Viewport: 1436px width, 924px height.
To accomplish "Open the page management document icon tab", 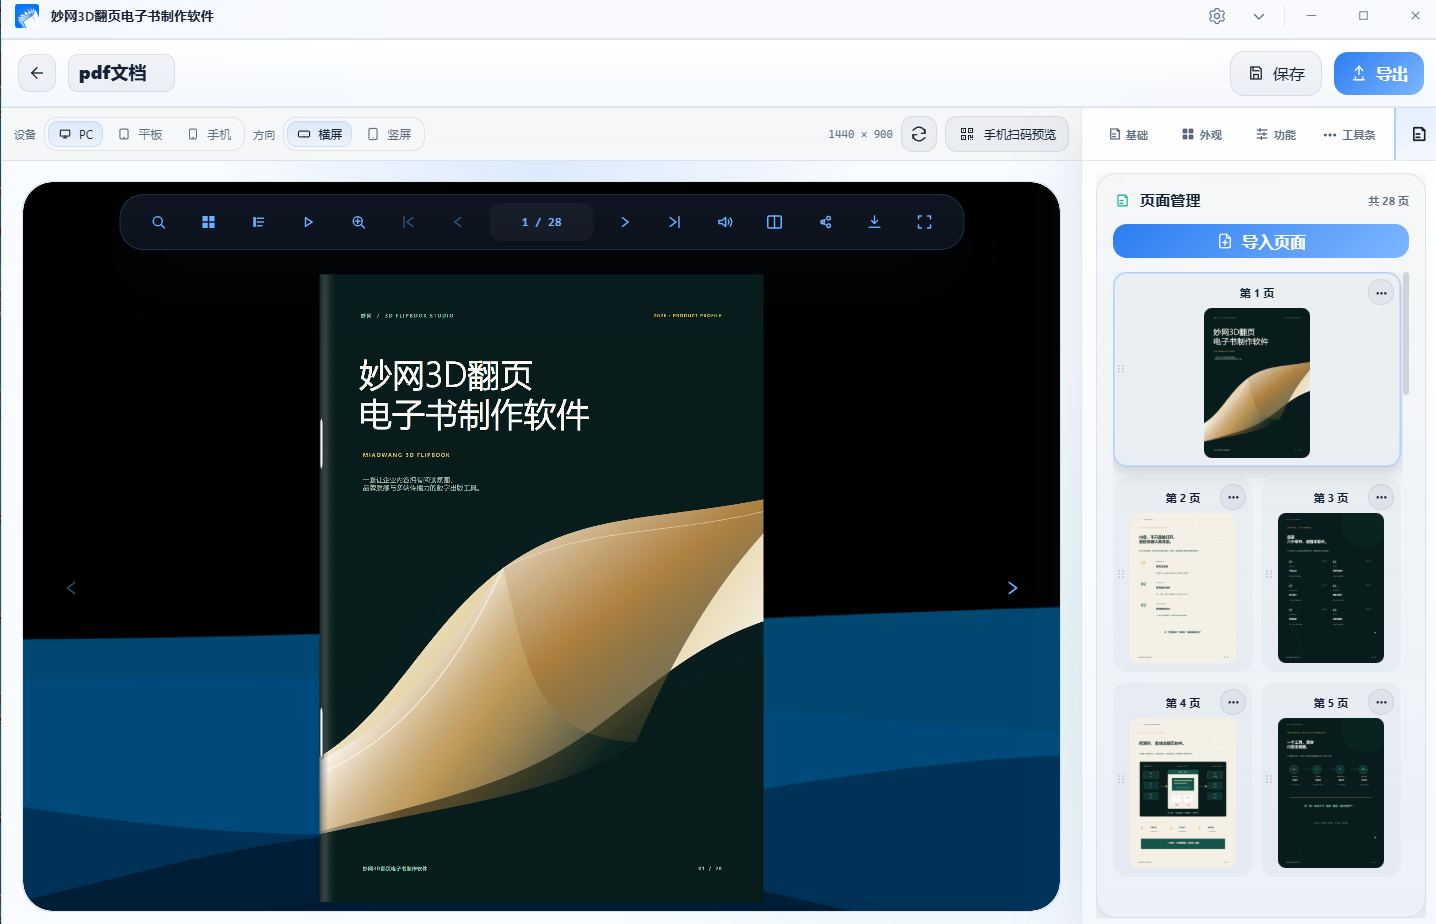I will point(1418,134).
